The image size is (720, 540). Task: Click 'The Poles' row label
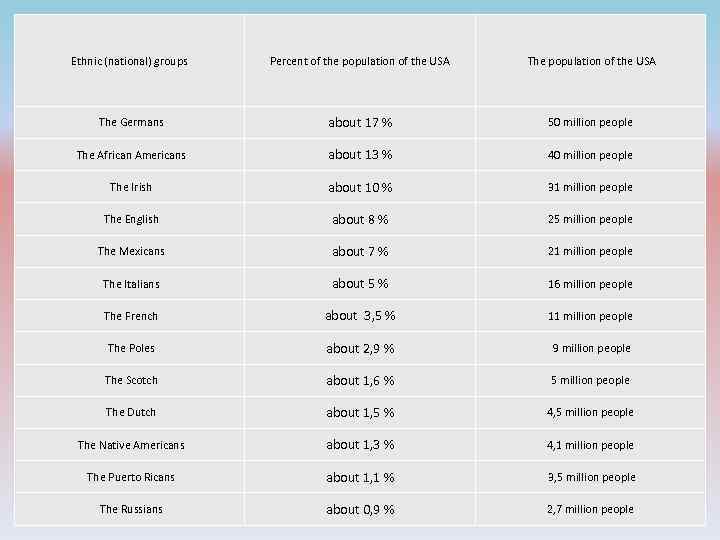point(131,348)
